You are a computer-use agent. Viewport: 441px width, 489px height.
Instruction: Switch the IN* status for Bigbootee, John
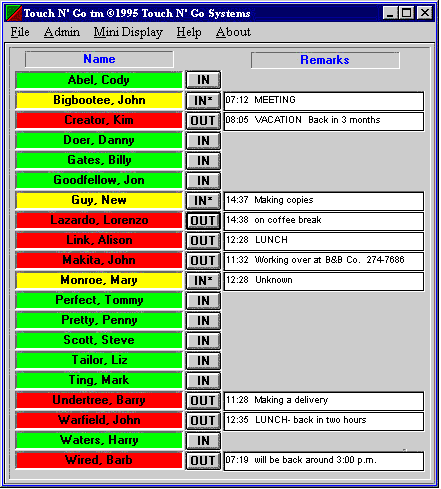click(203, 100)
